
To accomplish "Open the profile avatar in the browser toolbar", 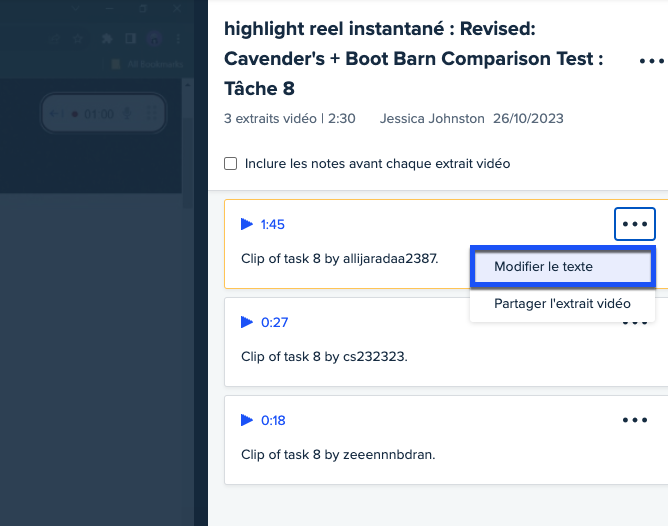I will click(154, 39).
